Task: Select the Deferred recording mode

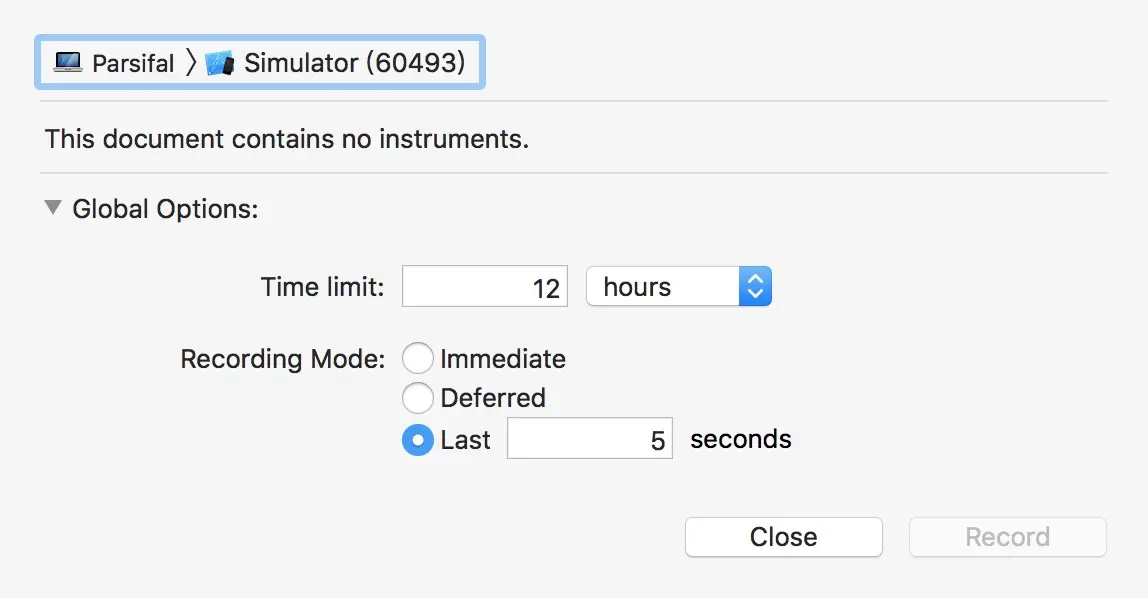Action: pos(418,398)
